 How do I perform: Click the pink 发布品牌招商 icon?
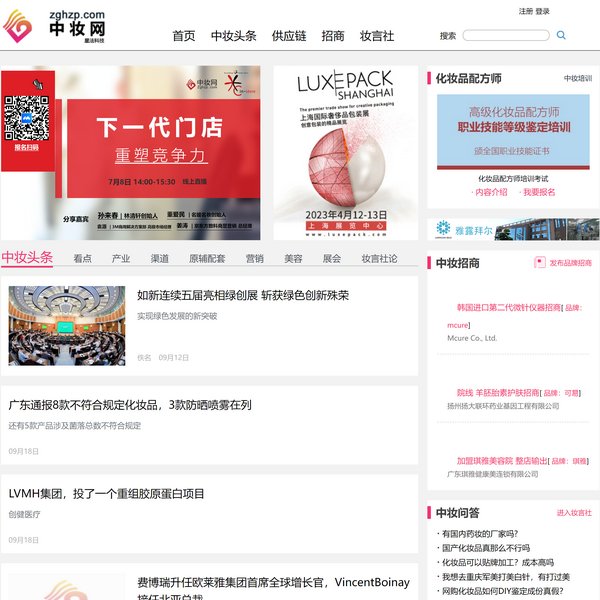540,263
